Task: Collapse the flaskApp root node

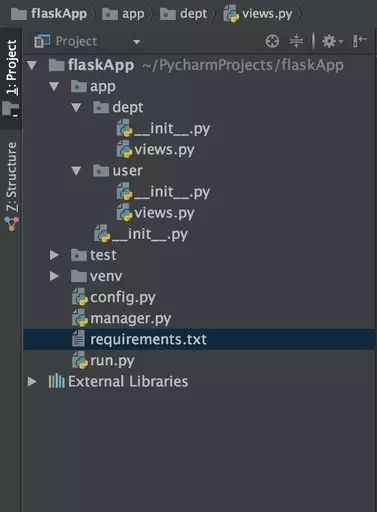Action: click(x=32, y=65)
